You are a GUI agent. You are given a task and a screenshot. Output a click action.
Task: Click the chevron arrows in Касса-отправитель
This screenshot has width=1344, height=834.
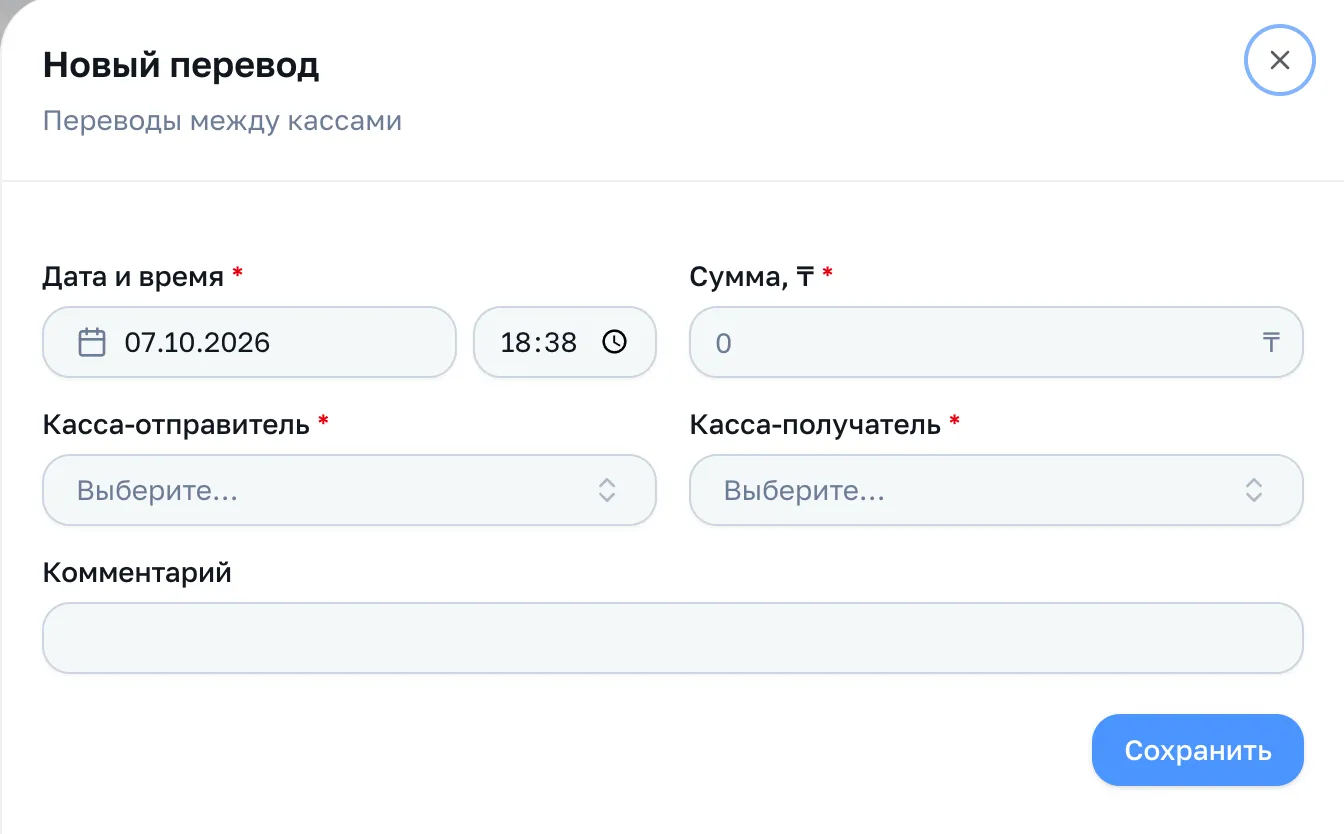tap(607, 490)
